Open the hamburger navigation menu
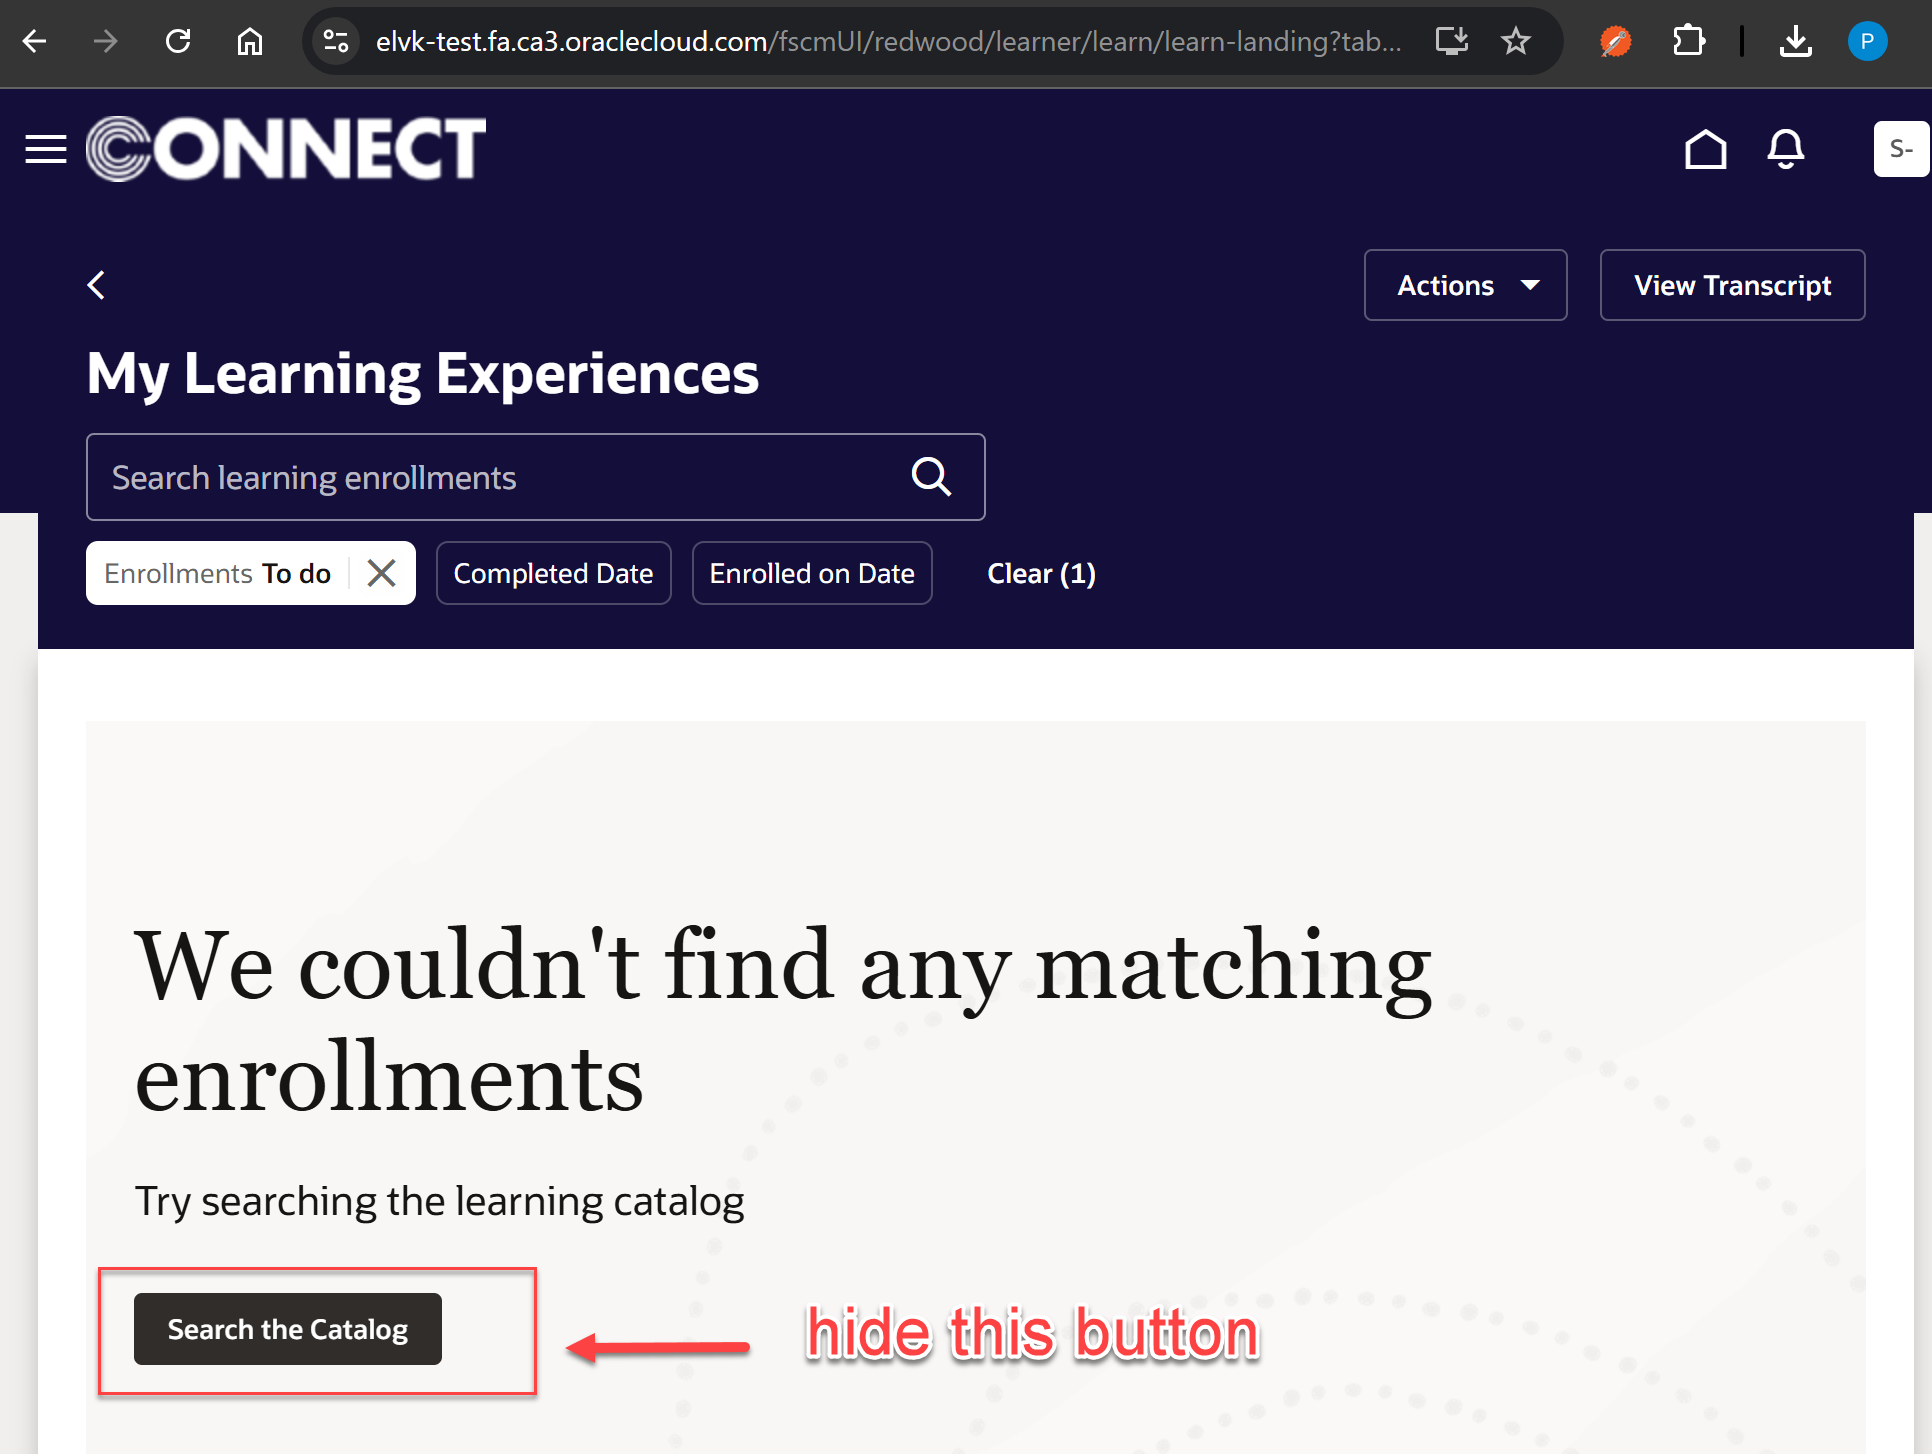The image size is (1932, 1454). coord(45,148)
